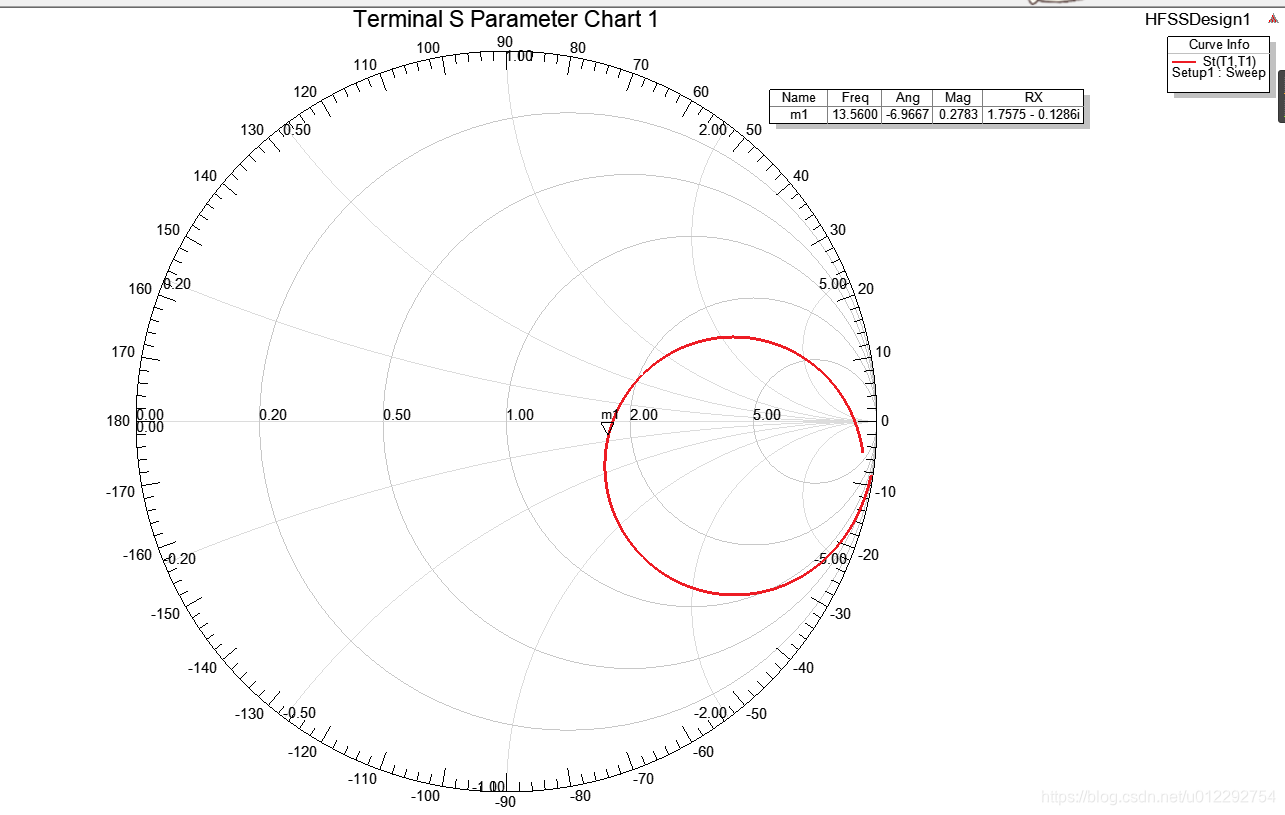1285x815 pixels.
Task: Click the -2.00 reactance label
Action: click(x=712, y=713)
